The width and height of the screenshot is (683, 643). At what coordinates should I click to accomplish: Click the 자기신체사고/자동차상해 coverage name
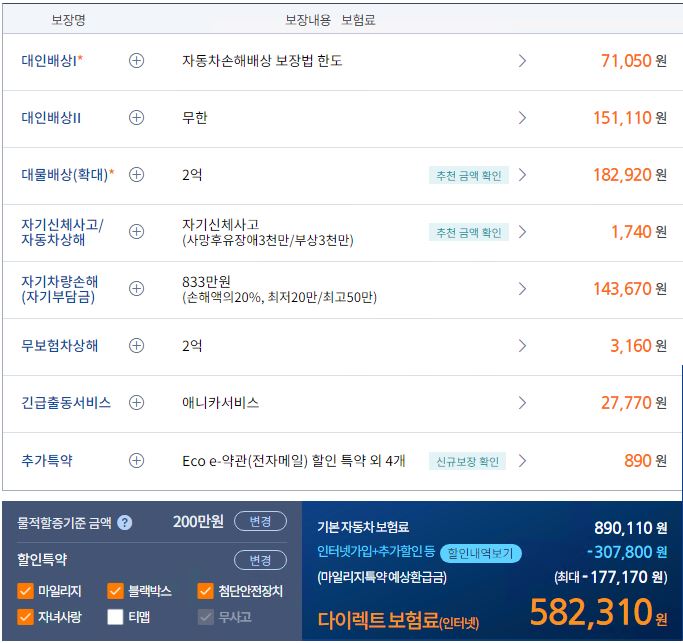(x=62, y=232)
